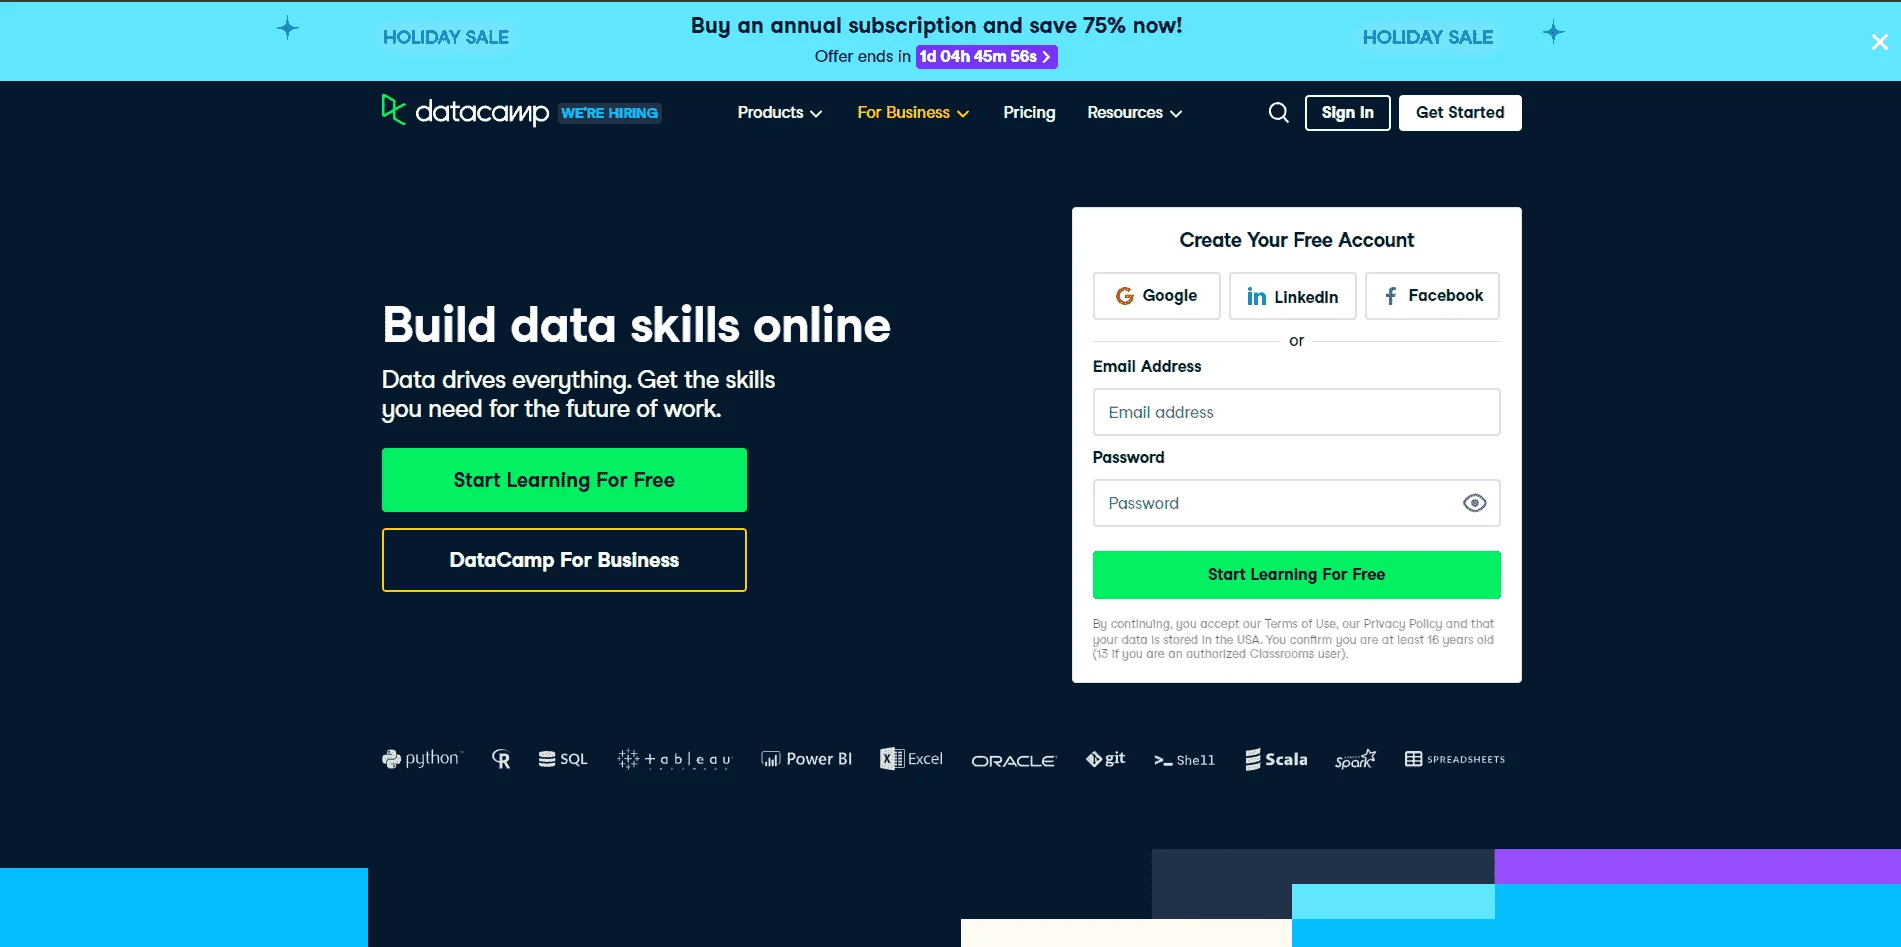Focus the Password input field
This screenshot has width=1901, height=947.
point(1296,503)
